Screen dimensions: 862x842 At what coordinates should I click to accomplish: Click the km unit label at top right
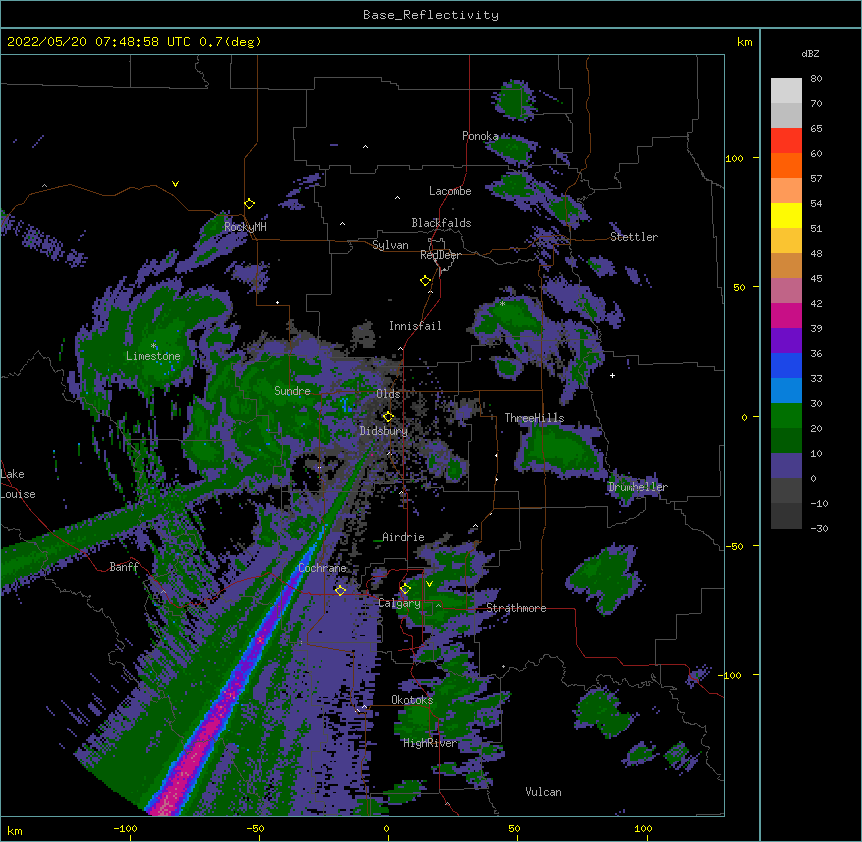coord(744,42)
